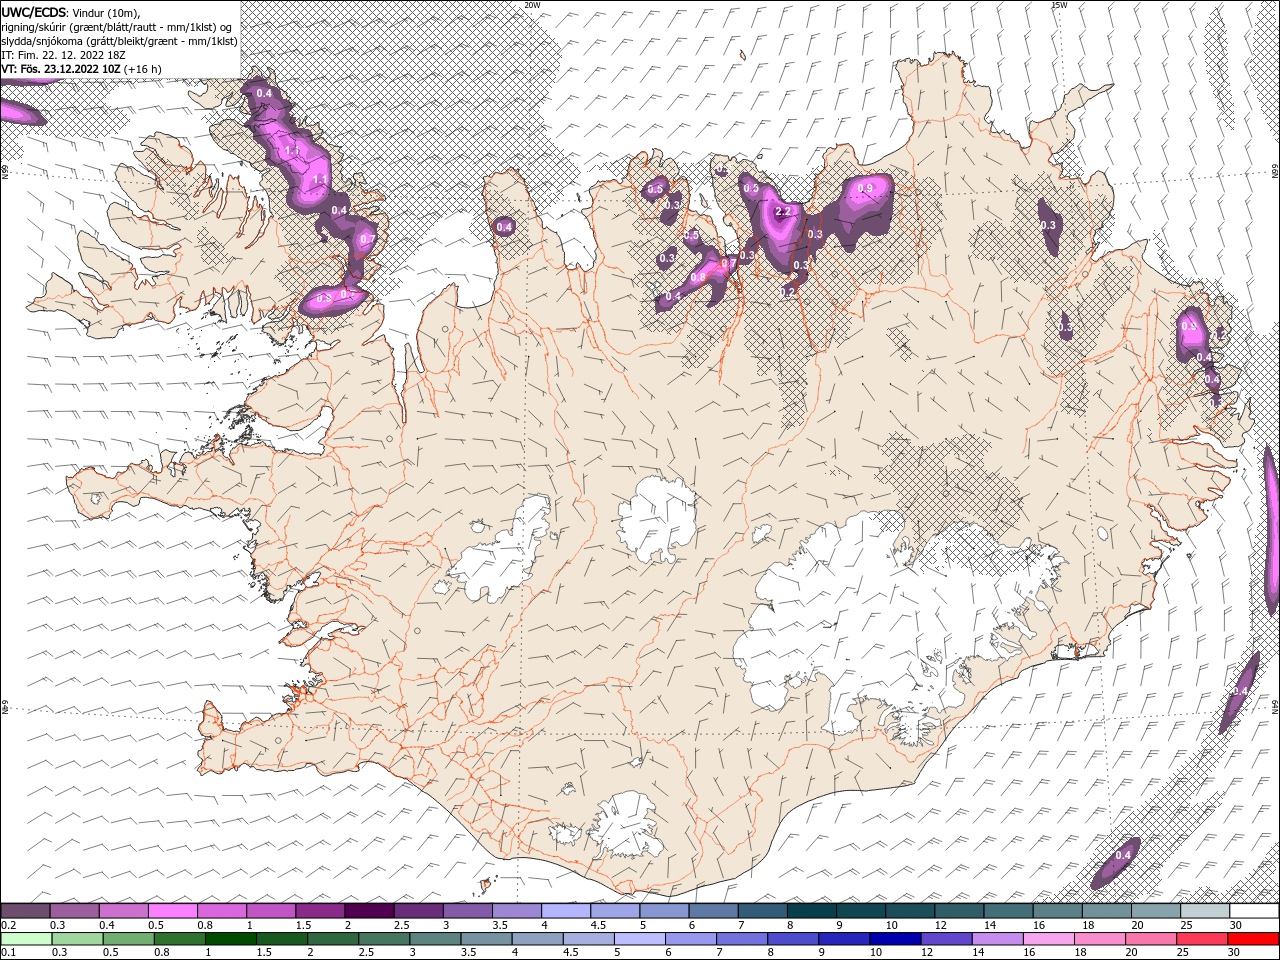
Task: Click the dark purple 2–2.5 snow legend swatch
Action: [369, 911]
